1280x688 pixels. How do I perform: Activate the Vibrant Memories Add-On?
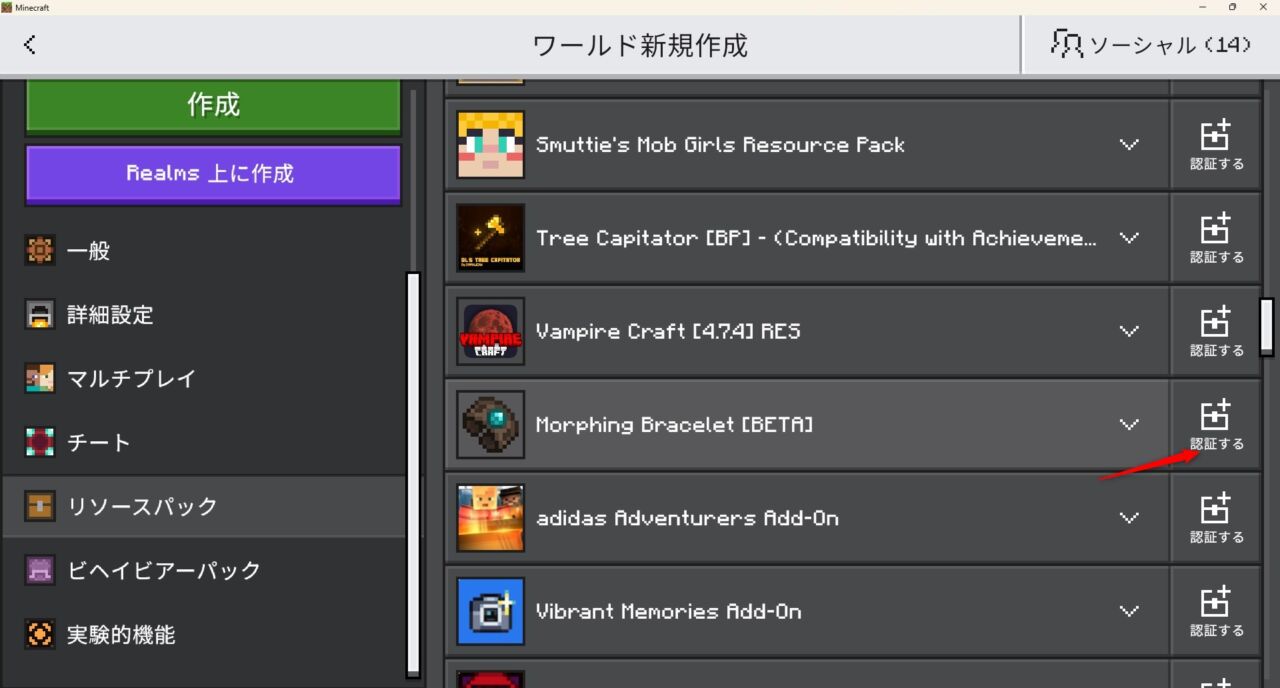[x=1216, y=611]
